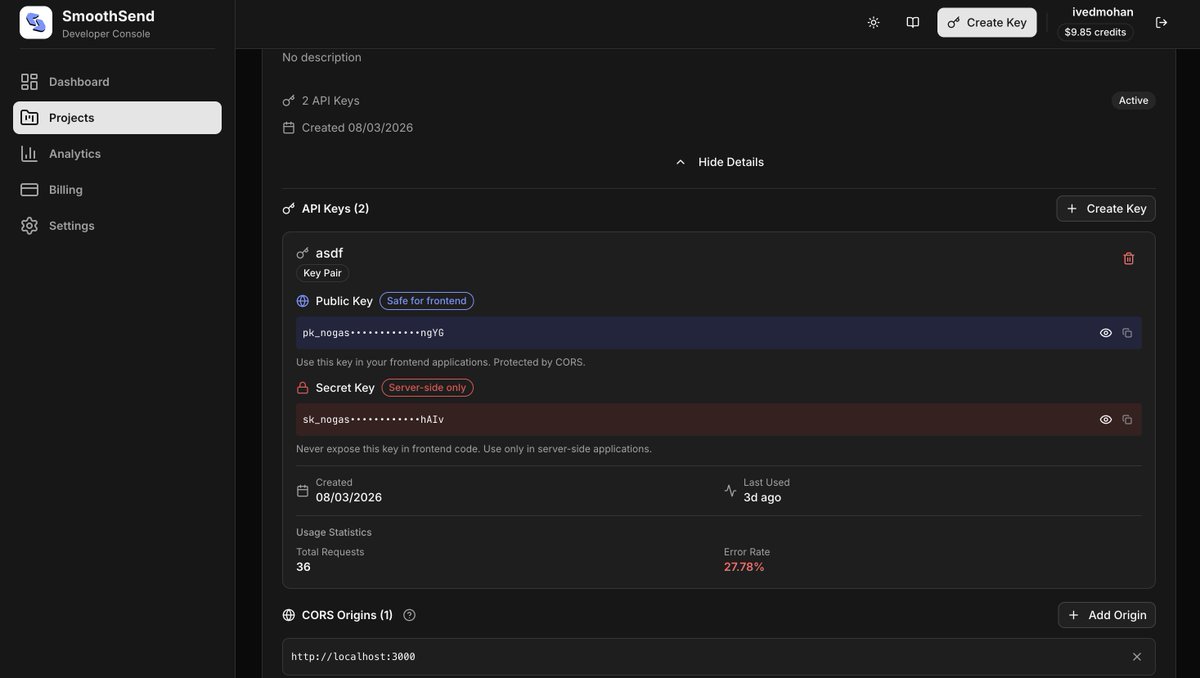1200x678 pixels.
Task: Click the 2 API Keys summary text
Action: pyautogui.click(x=330, y=101)
